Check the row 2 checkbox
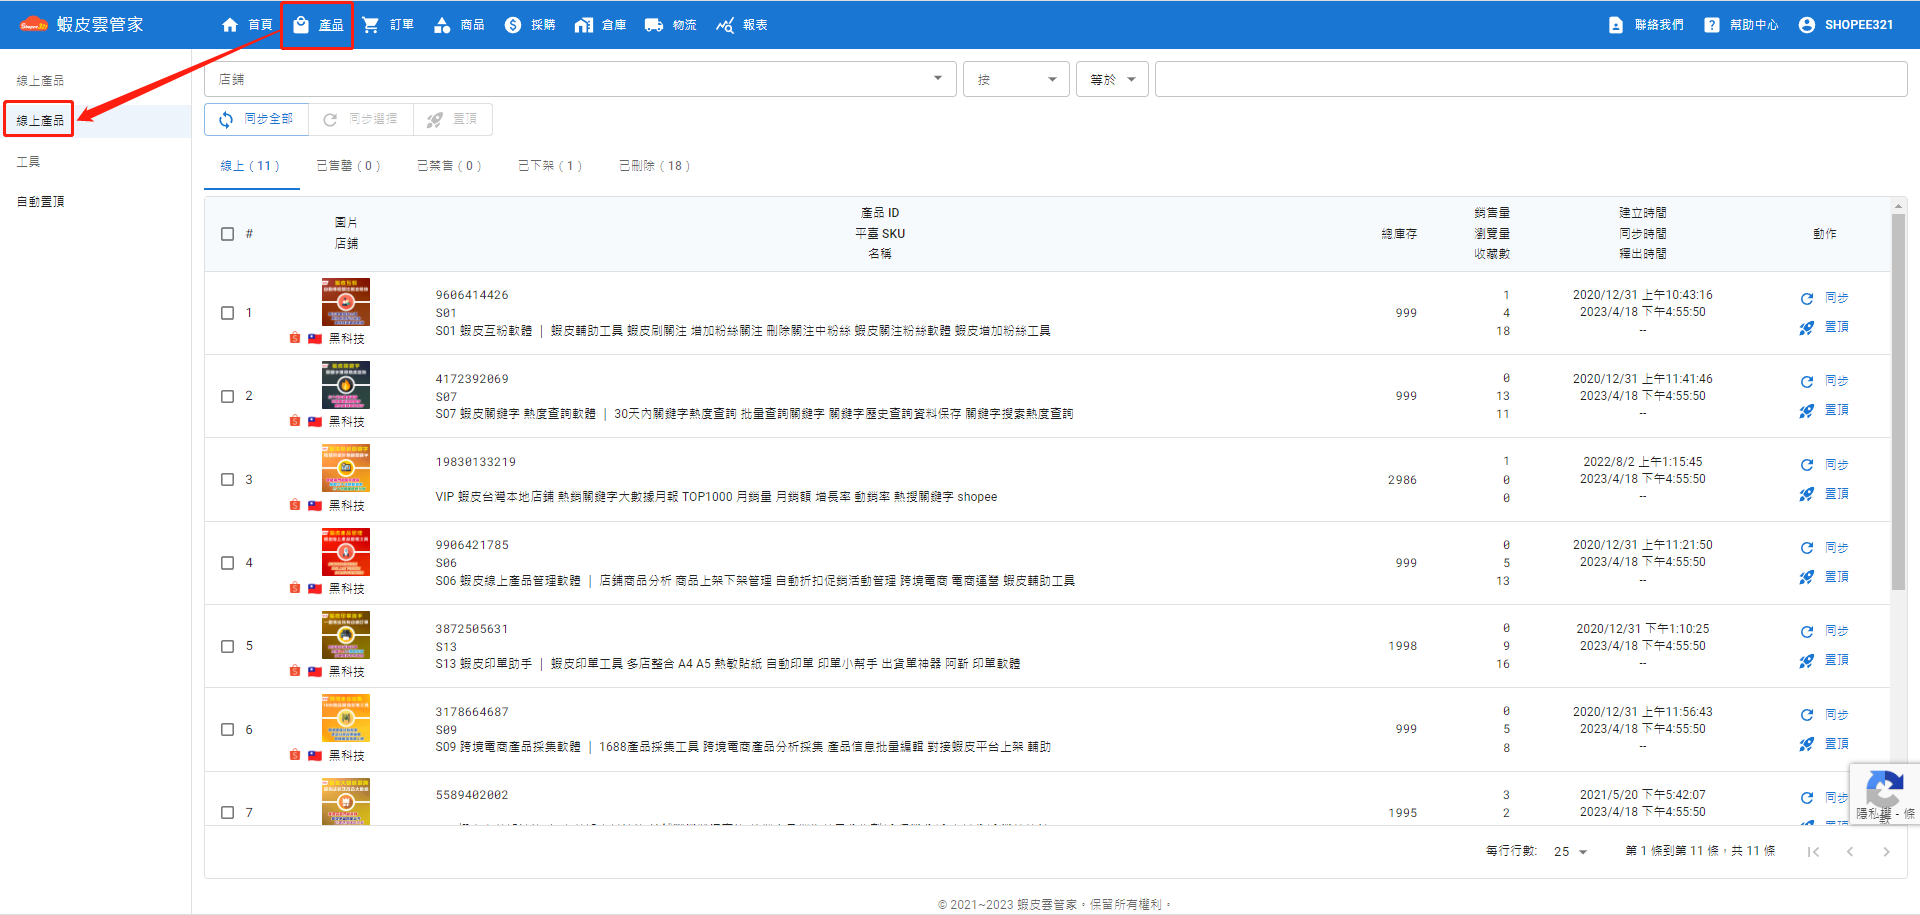Viewport: 1920px width, 915px height. coord(227,396)
